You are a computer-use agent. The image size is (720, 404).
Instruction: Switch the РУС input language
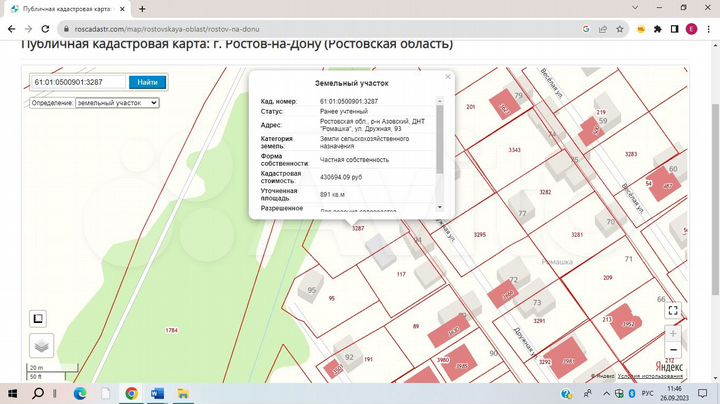(647, 393)
